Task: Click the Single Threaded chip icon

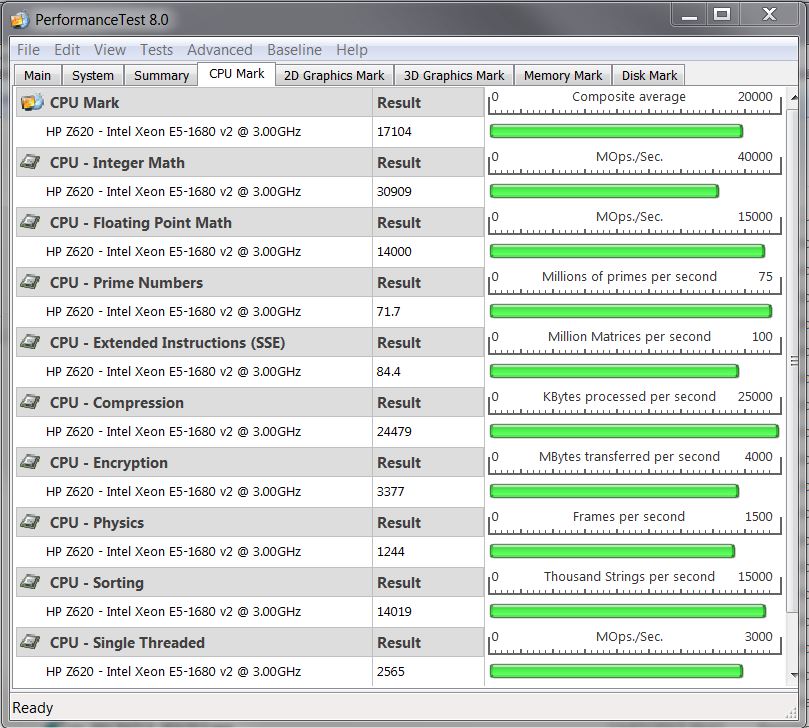Action: click(30, 641)
